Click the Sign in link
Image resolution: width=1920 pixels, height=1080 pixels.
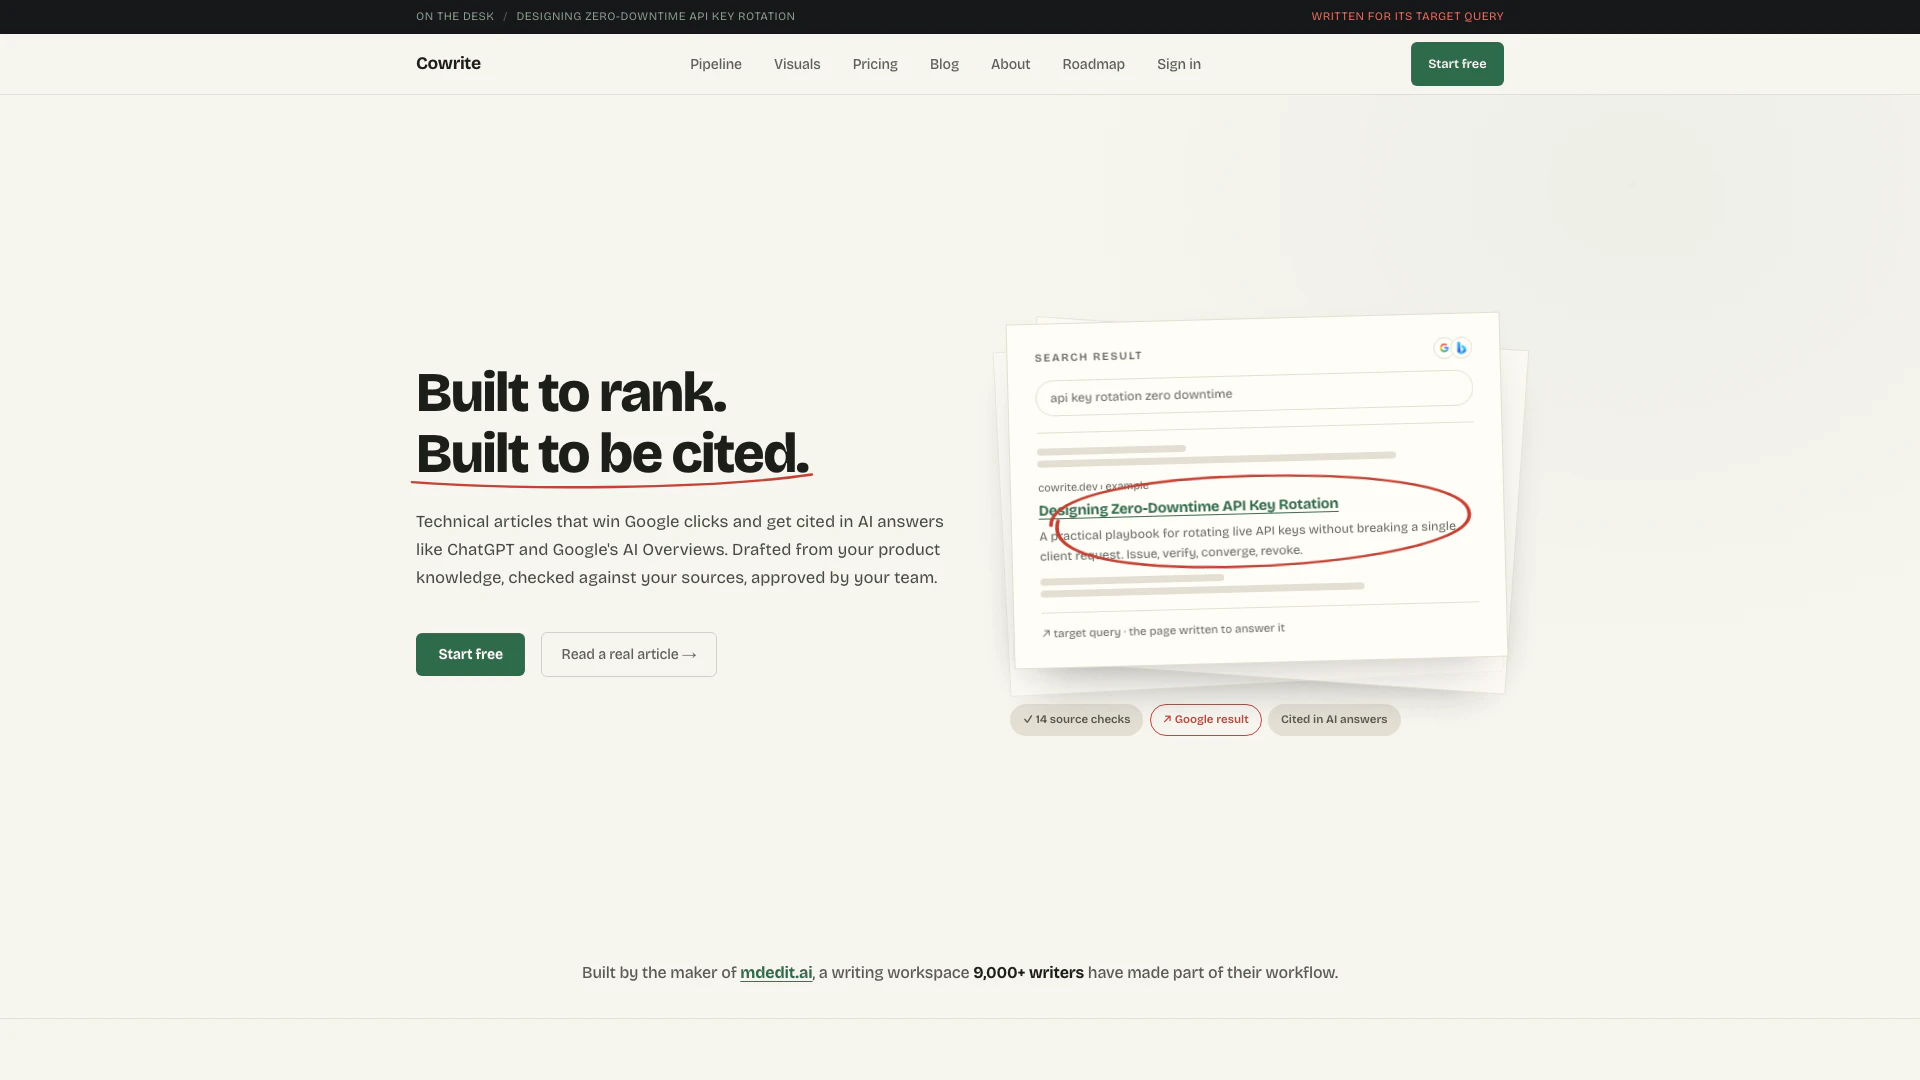point(1179,64)
